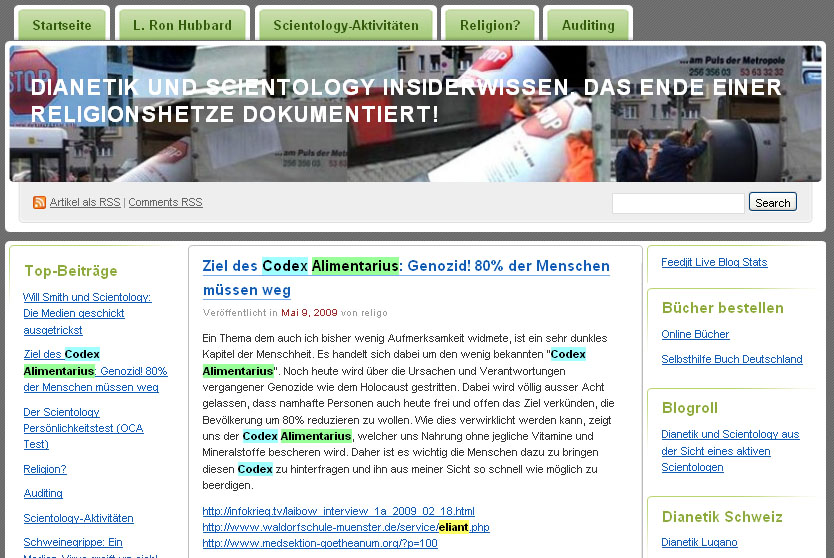Follow the waldorfschule-muenster.de link
The height and width of the screenshot is (558, 834).
345,527
